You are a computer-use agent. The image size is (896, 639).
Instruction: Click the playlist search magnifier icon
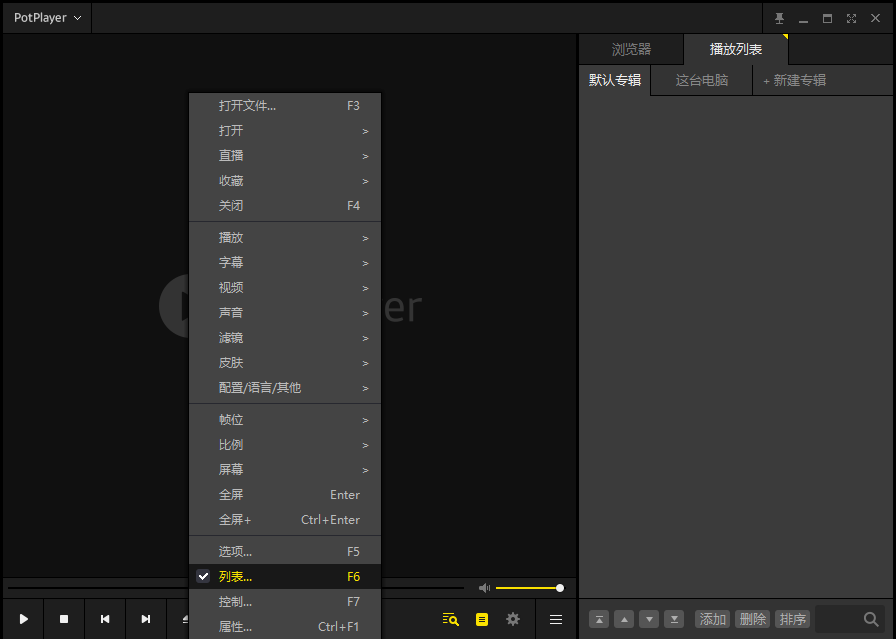871,619
